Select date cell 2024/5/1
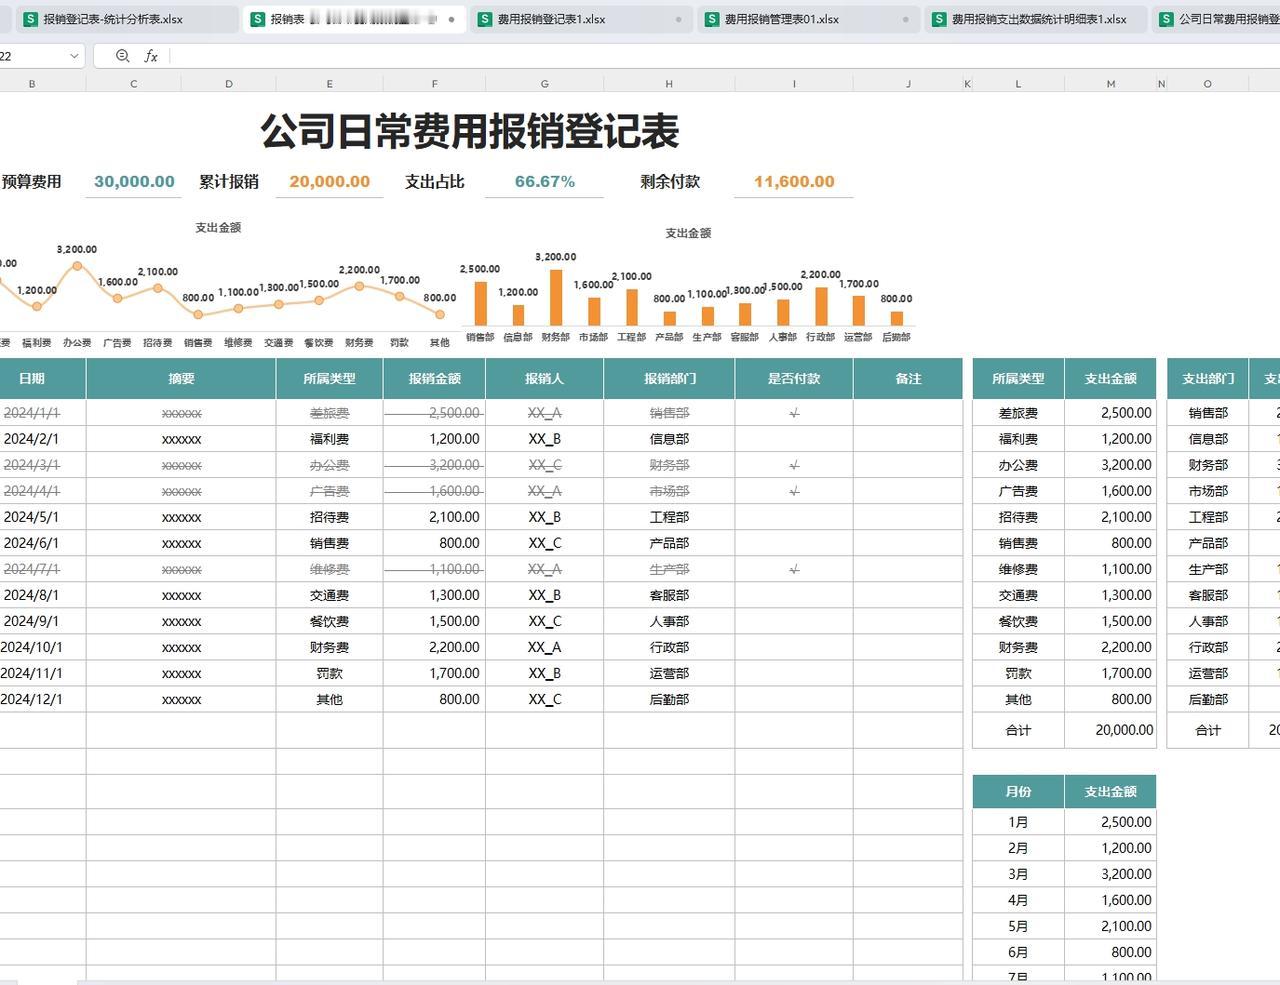 (31, 517)
